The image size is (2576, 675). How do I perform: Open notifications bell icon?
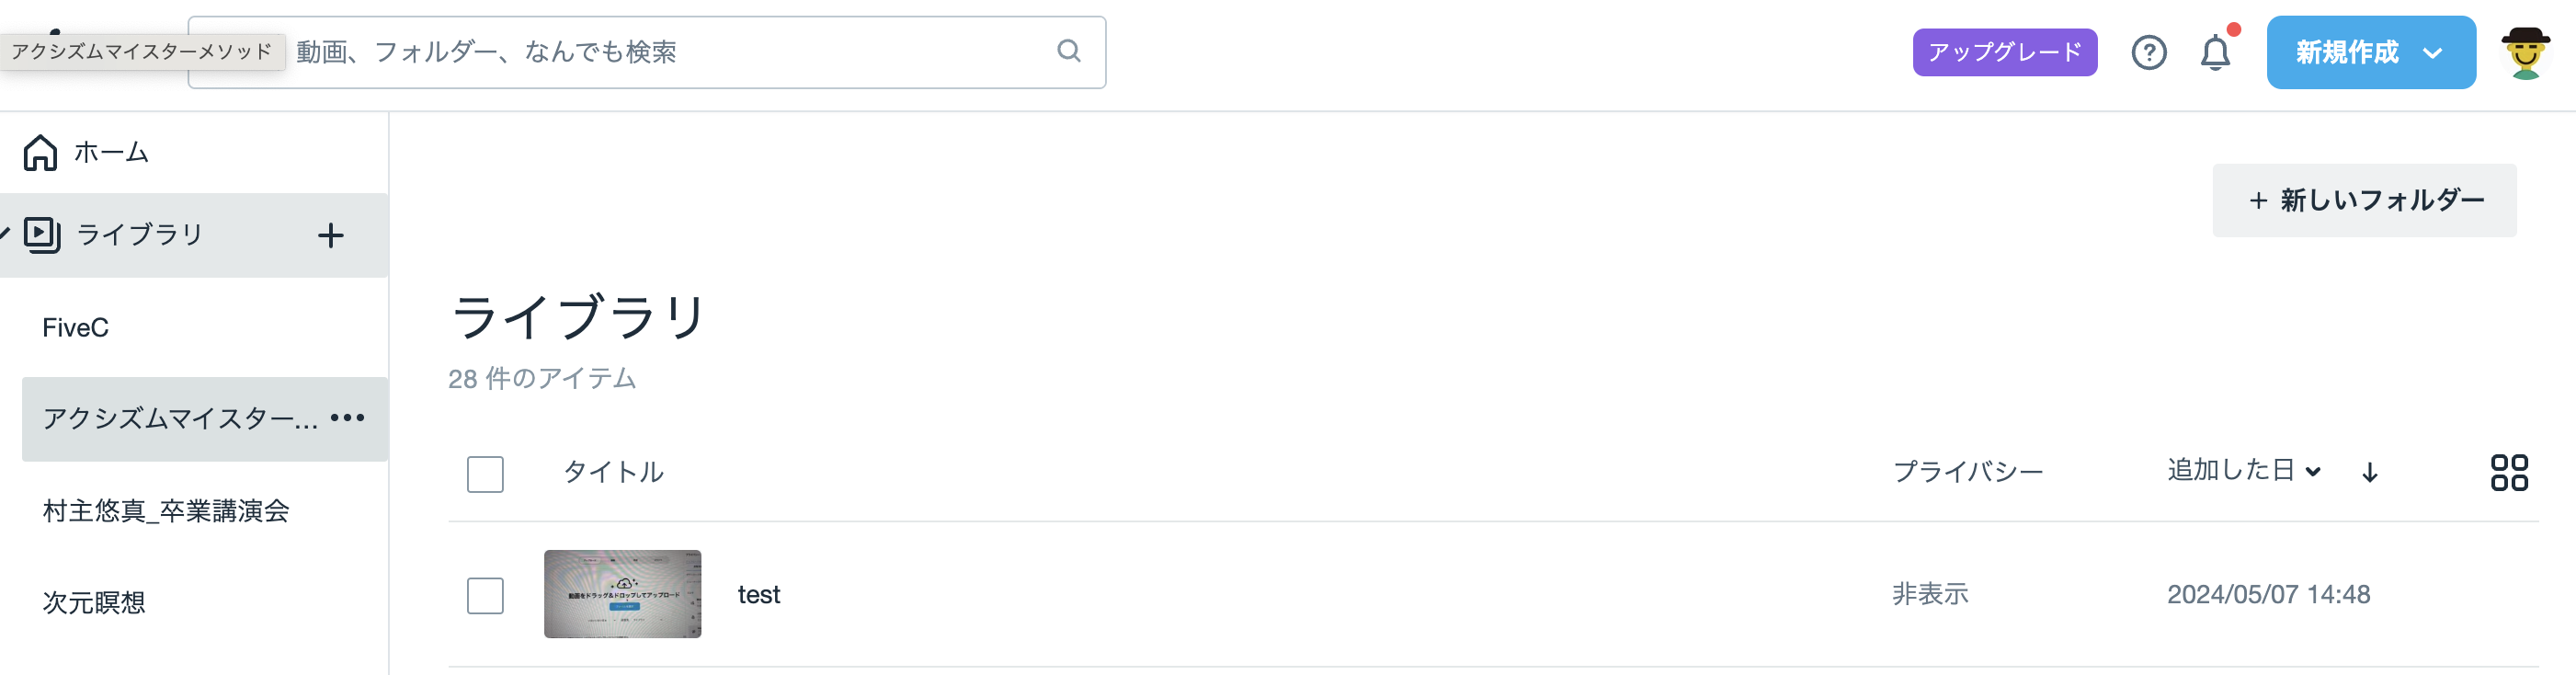coord(2215,52)
